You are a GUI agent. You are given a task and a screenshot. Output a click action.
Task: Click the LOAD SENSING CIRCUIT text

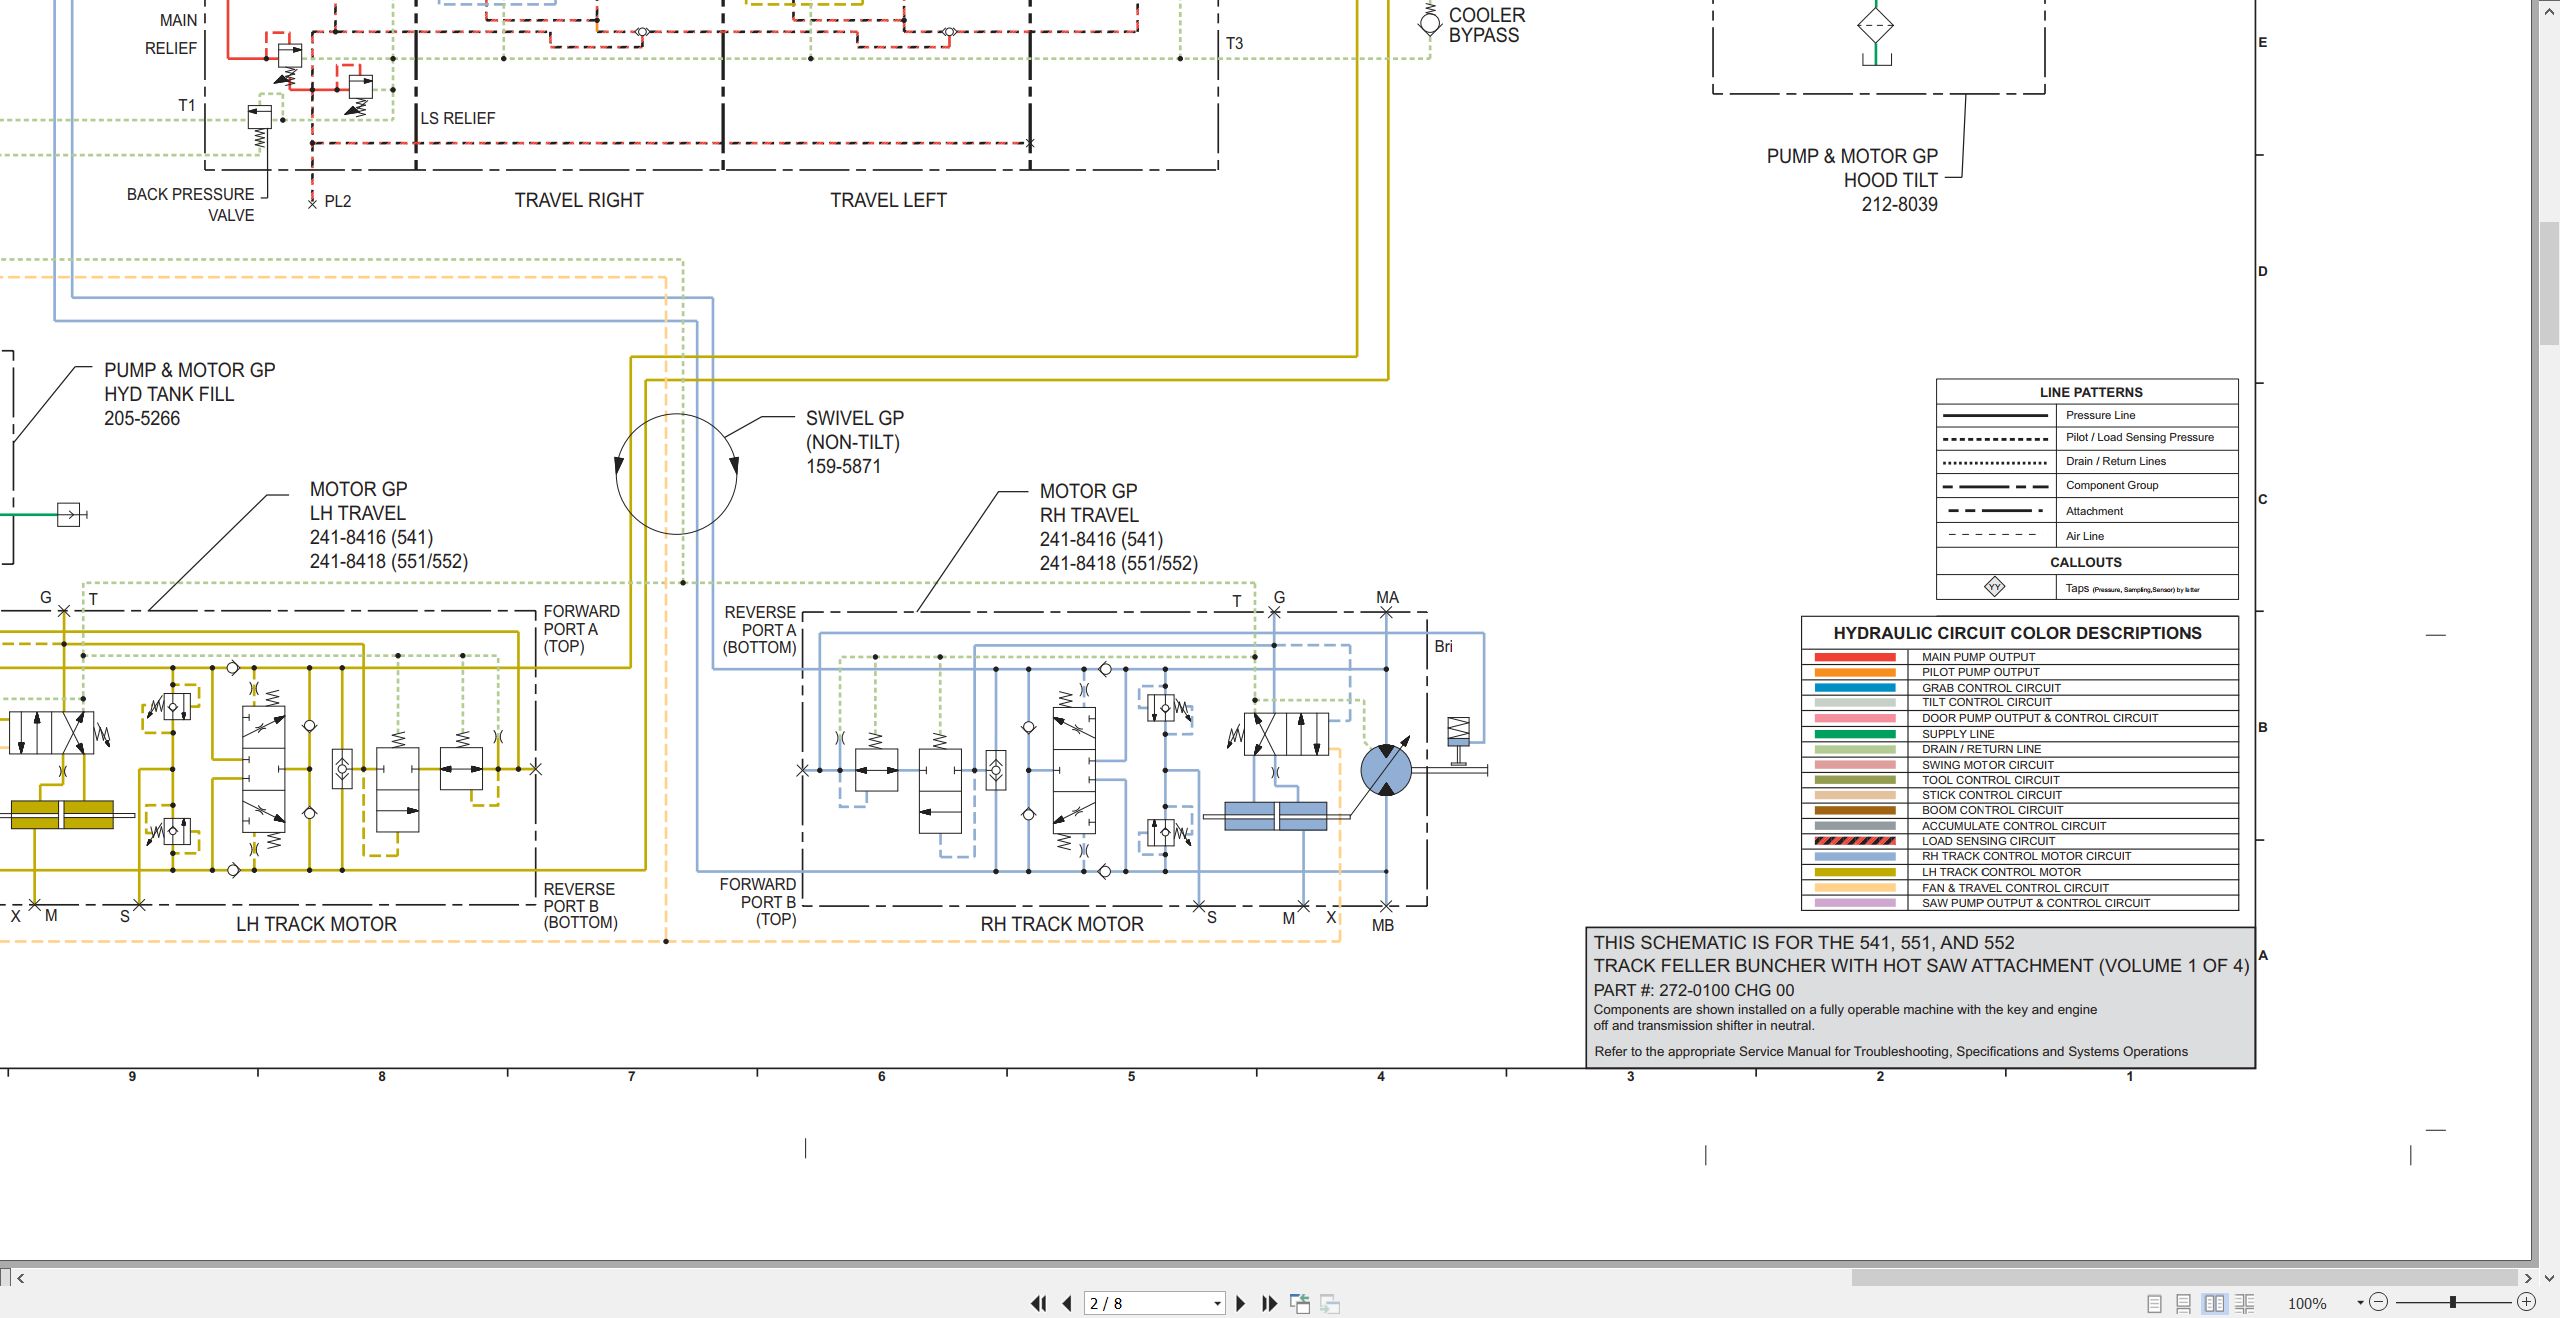click(x=1988, y=841)
